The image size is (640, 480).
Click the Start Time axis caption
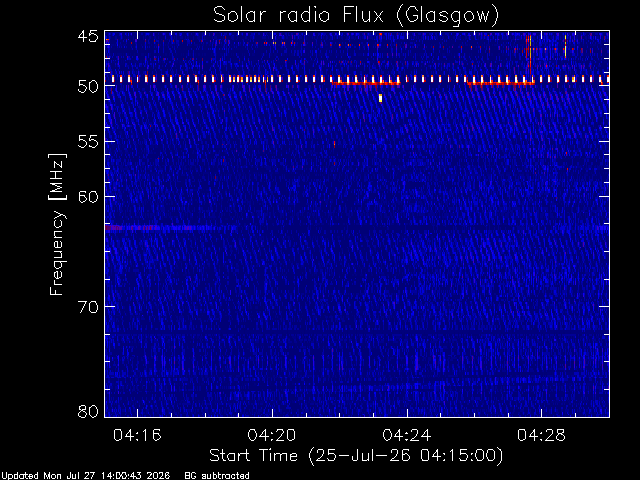click(x=356, y=456)
